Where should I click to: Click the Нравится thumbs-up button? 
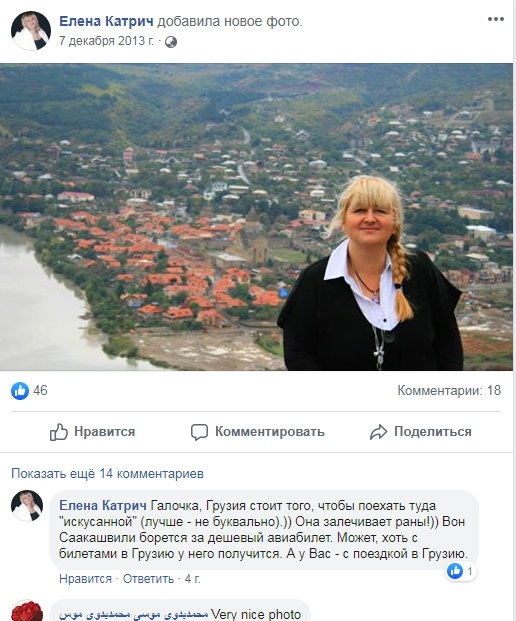point(92,432)
